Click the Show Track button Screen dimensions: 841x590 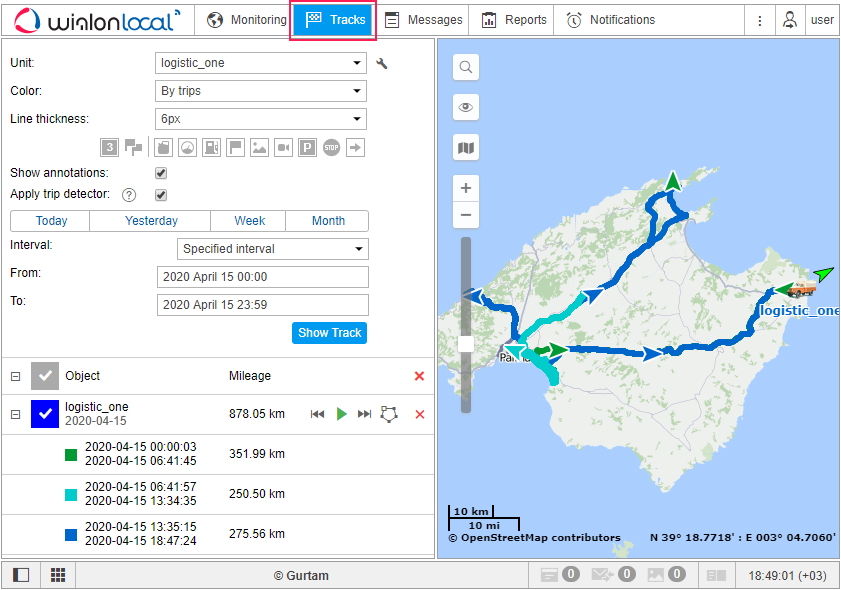tap(329, 333)
